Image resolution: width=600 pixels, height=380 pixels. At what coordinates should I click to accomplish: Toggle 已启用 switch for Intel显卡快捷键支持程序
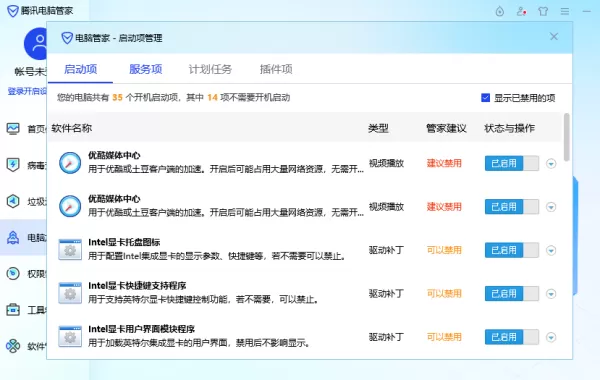(x=512, y=294)
